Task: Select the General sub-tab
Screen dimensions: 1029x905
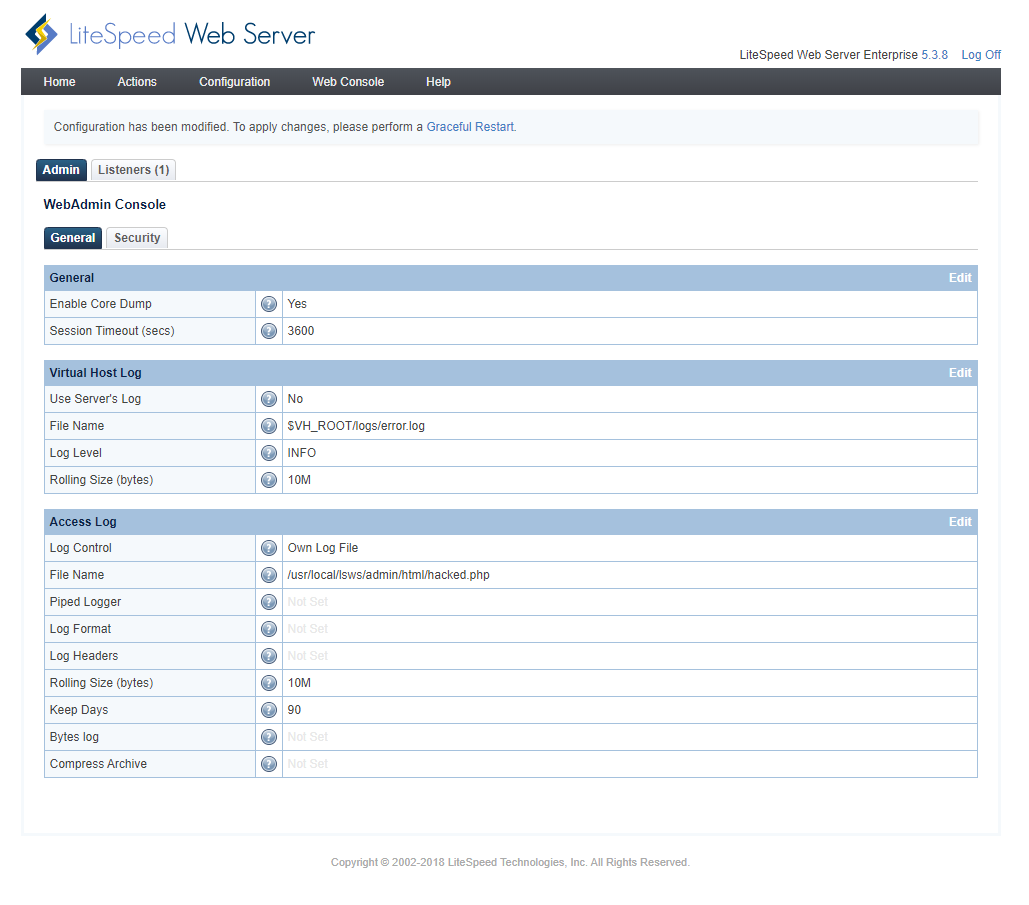Action: 73,238
